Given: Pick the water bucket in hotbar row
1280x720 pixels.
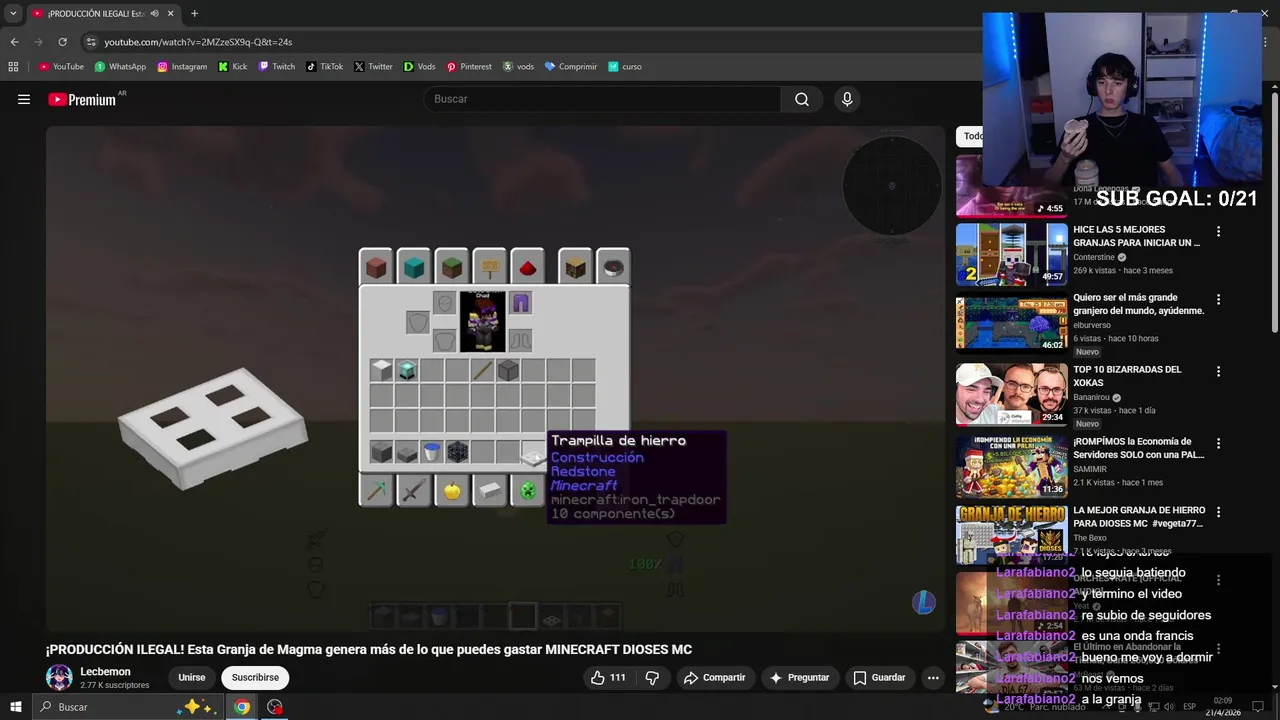Looking at the screenshot, I should [x=432, y=452].
